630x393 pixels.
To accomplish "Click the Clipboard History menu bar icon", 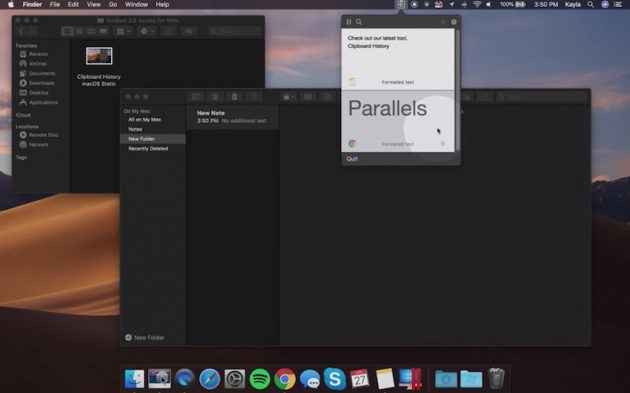I will (x=401, y=4).
